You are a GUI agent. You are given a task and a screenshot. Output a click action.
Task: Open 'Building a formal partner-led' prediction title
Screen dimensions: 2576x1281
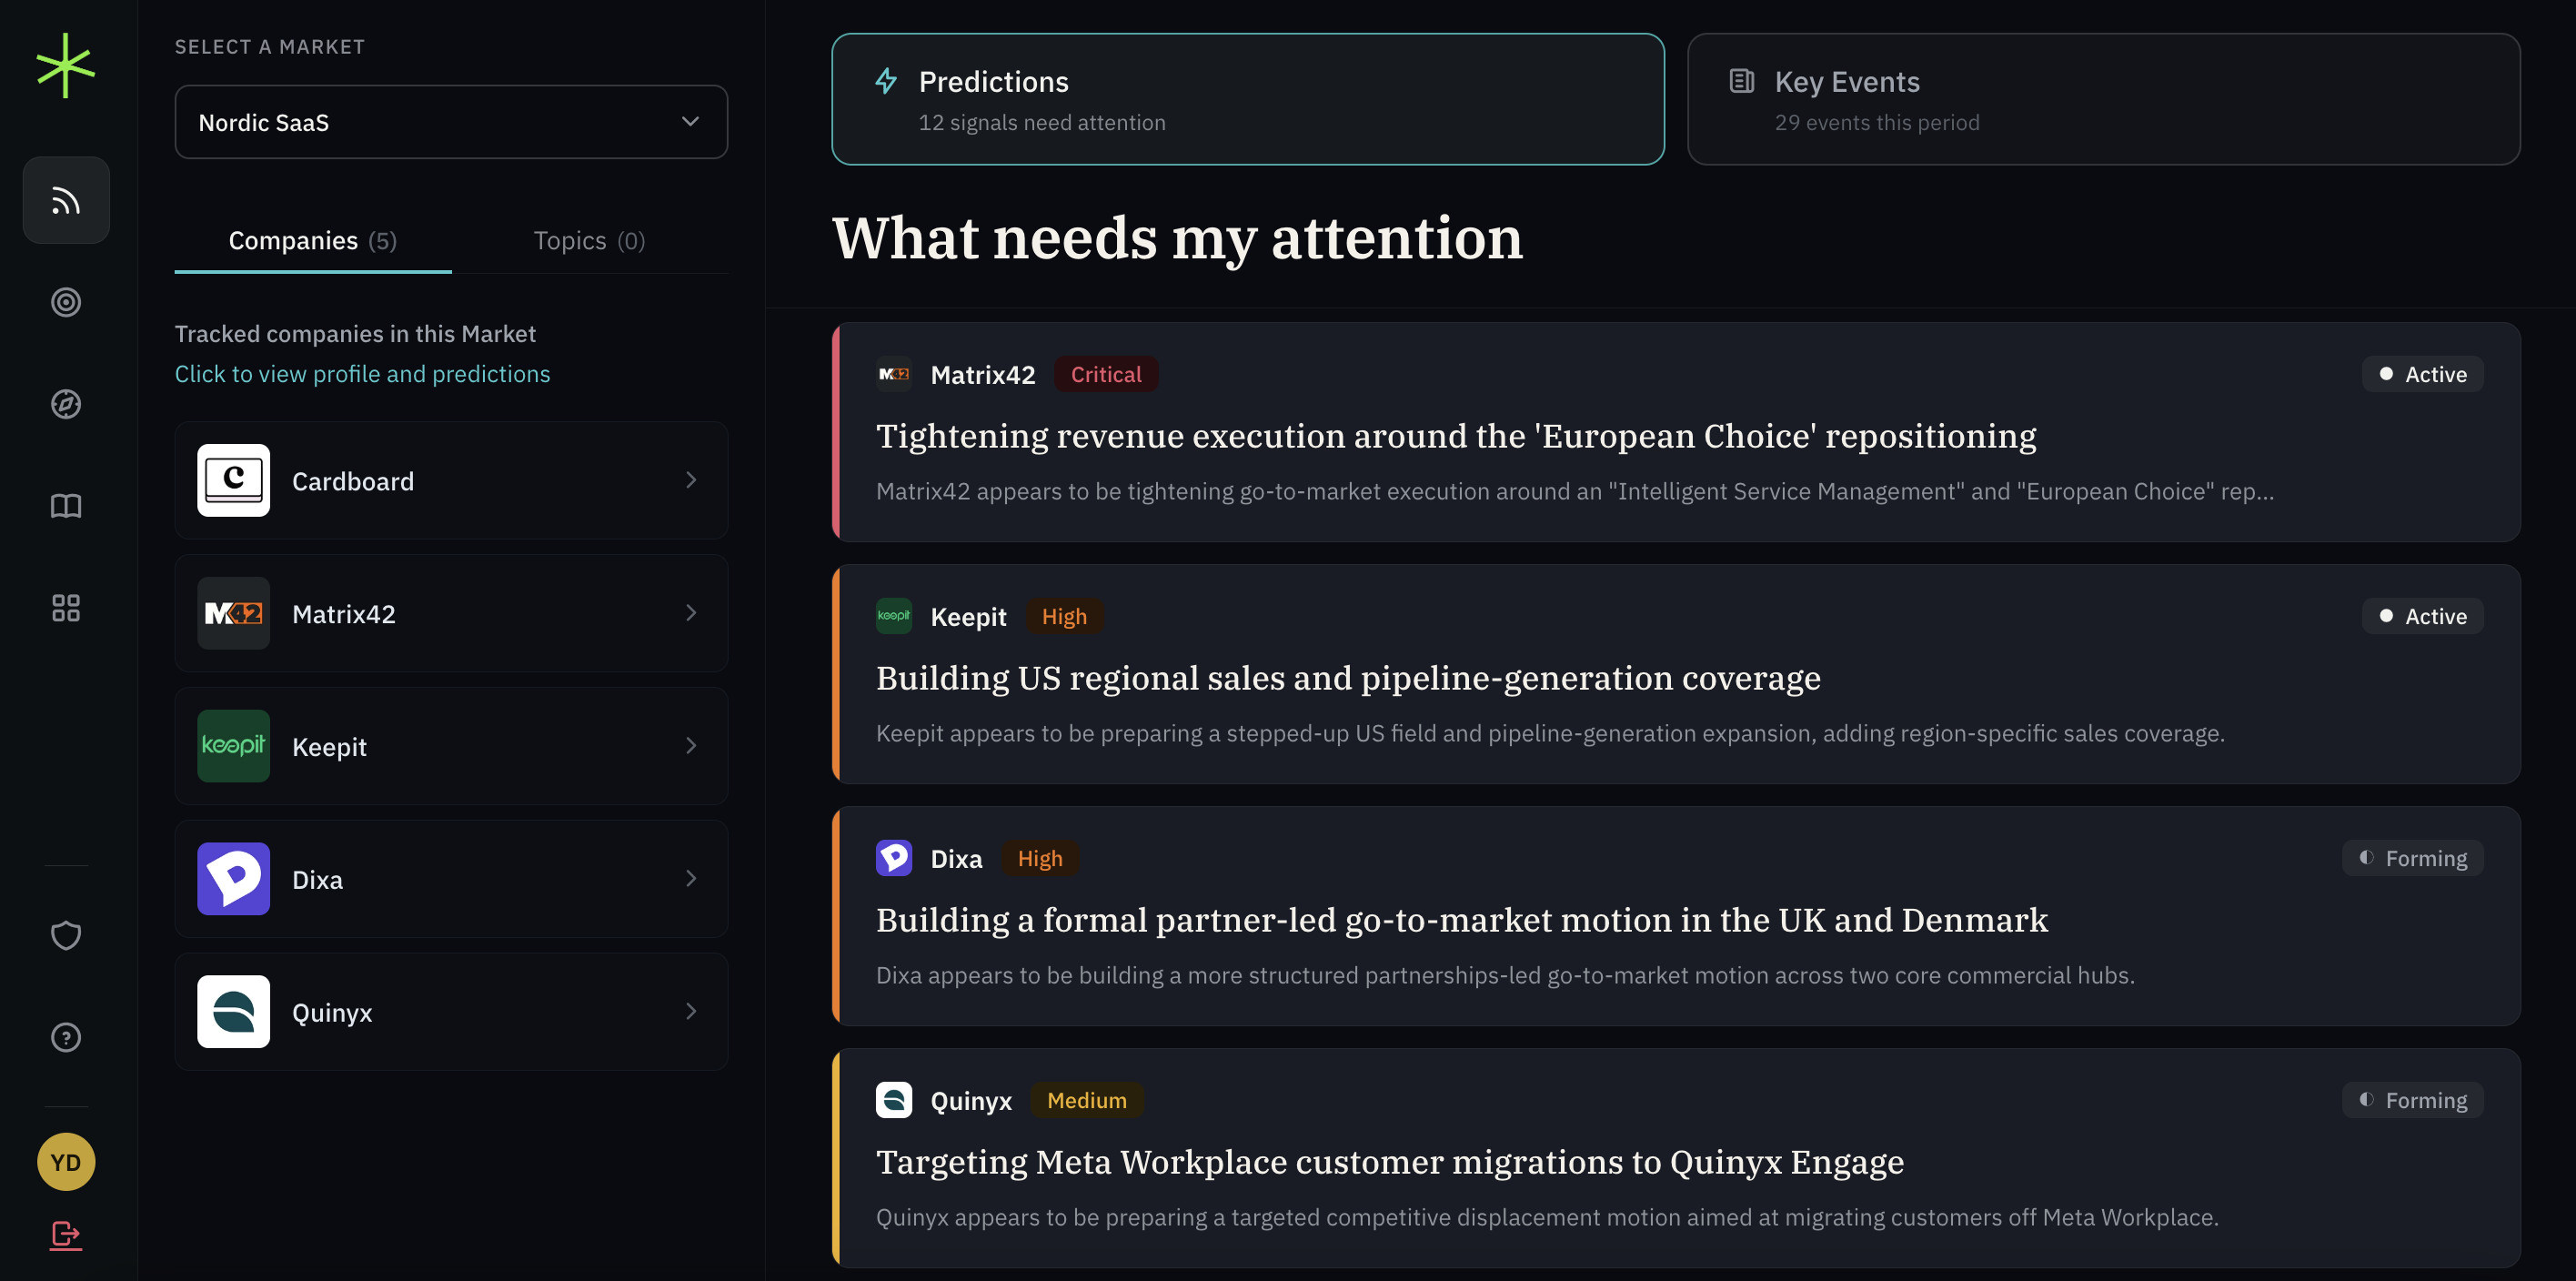point(1462,920)
